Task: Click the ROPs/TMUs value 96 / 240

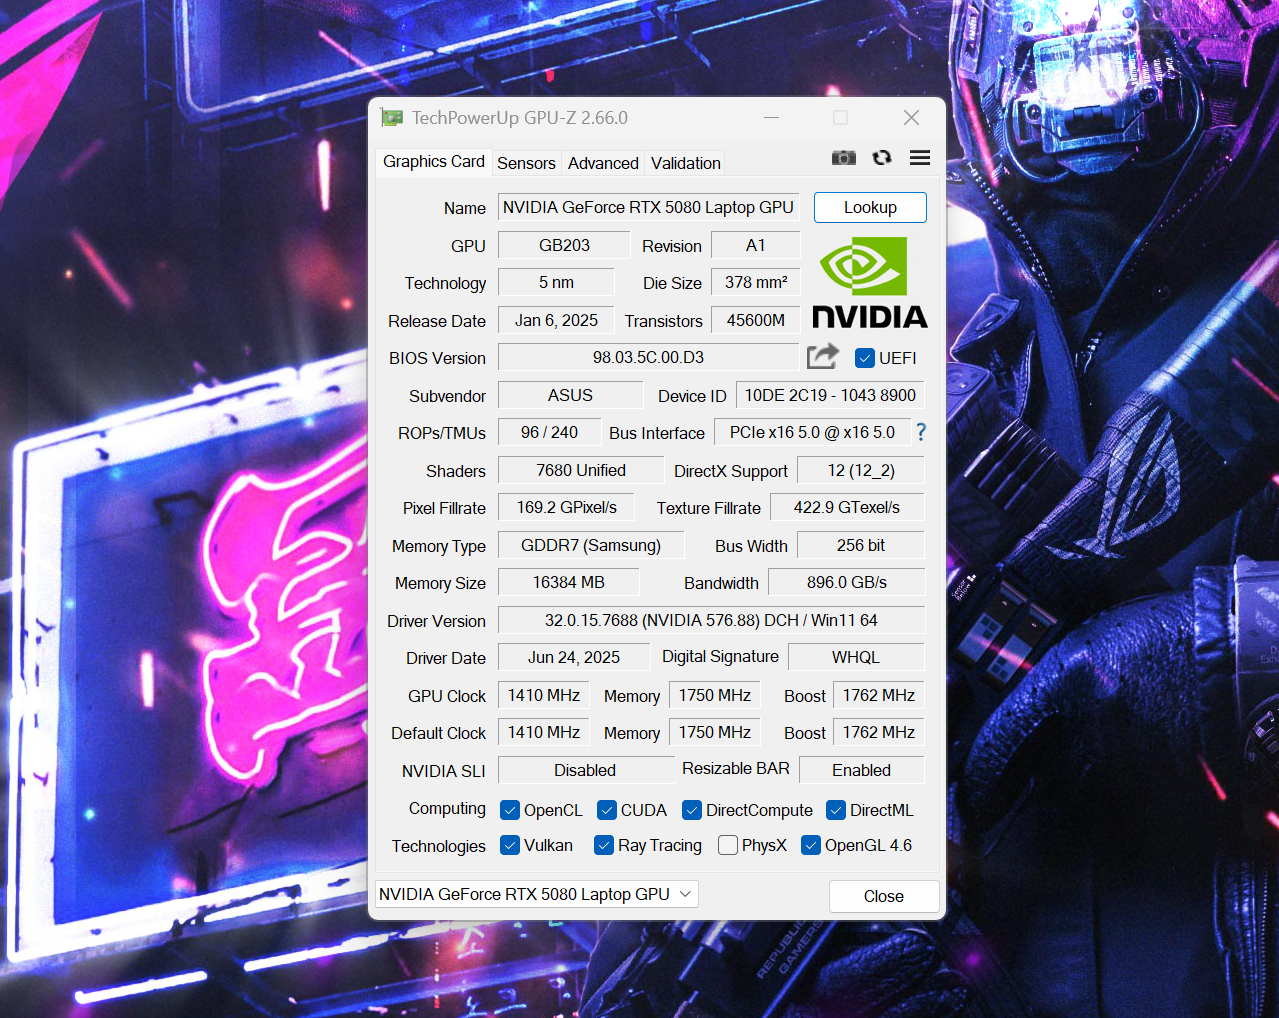Action: 549,432
